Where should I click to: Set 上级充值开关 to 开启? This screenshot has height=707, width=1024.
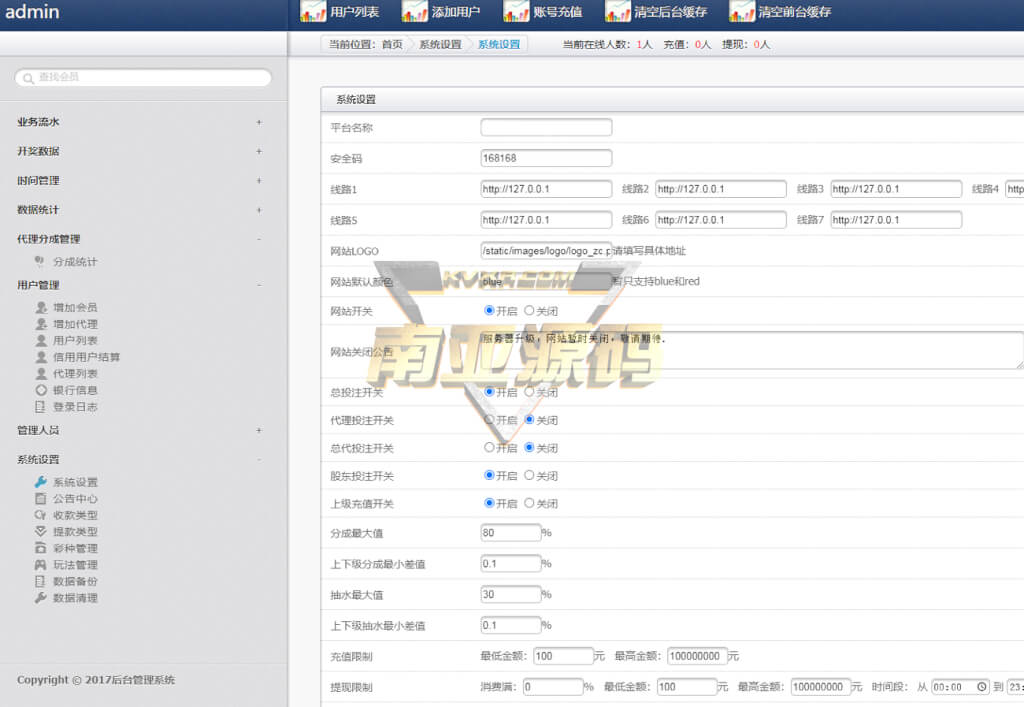tap(489, 503)
